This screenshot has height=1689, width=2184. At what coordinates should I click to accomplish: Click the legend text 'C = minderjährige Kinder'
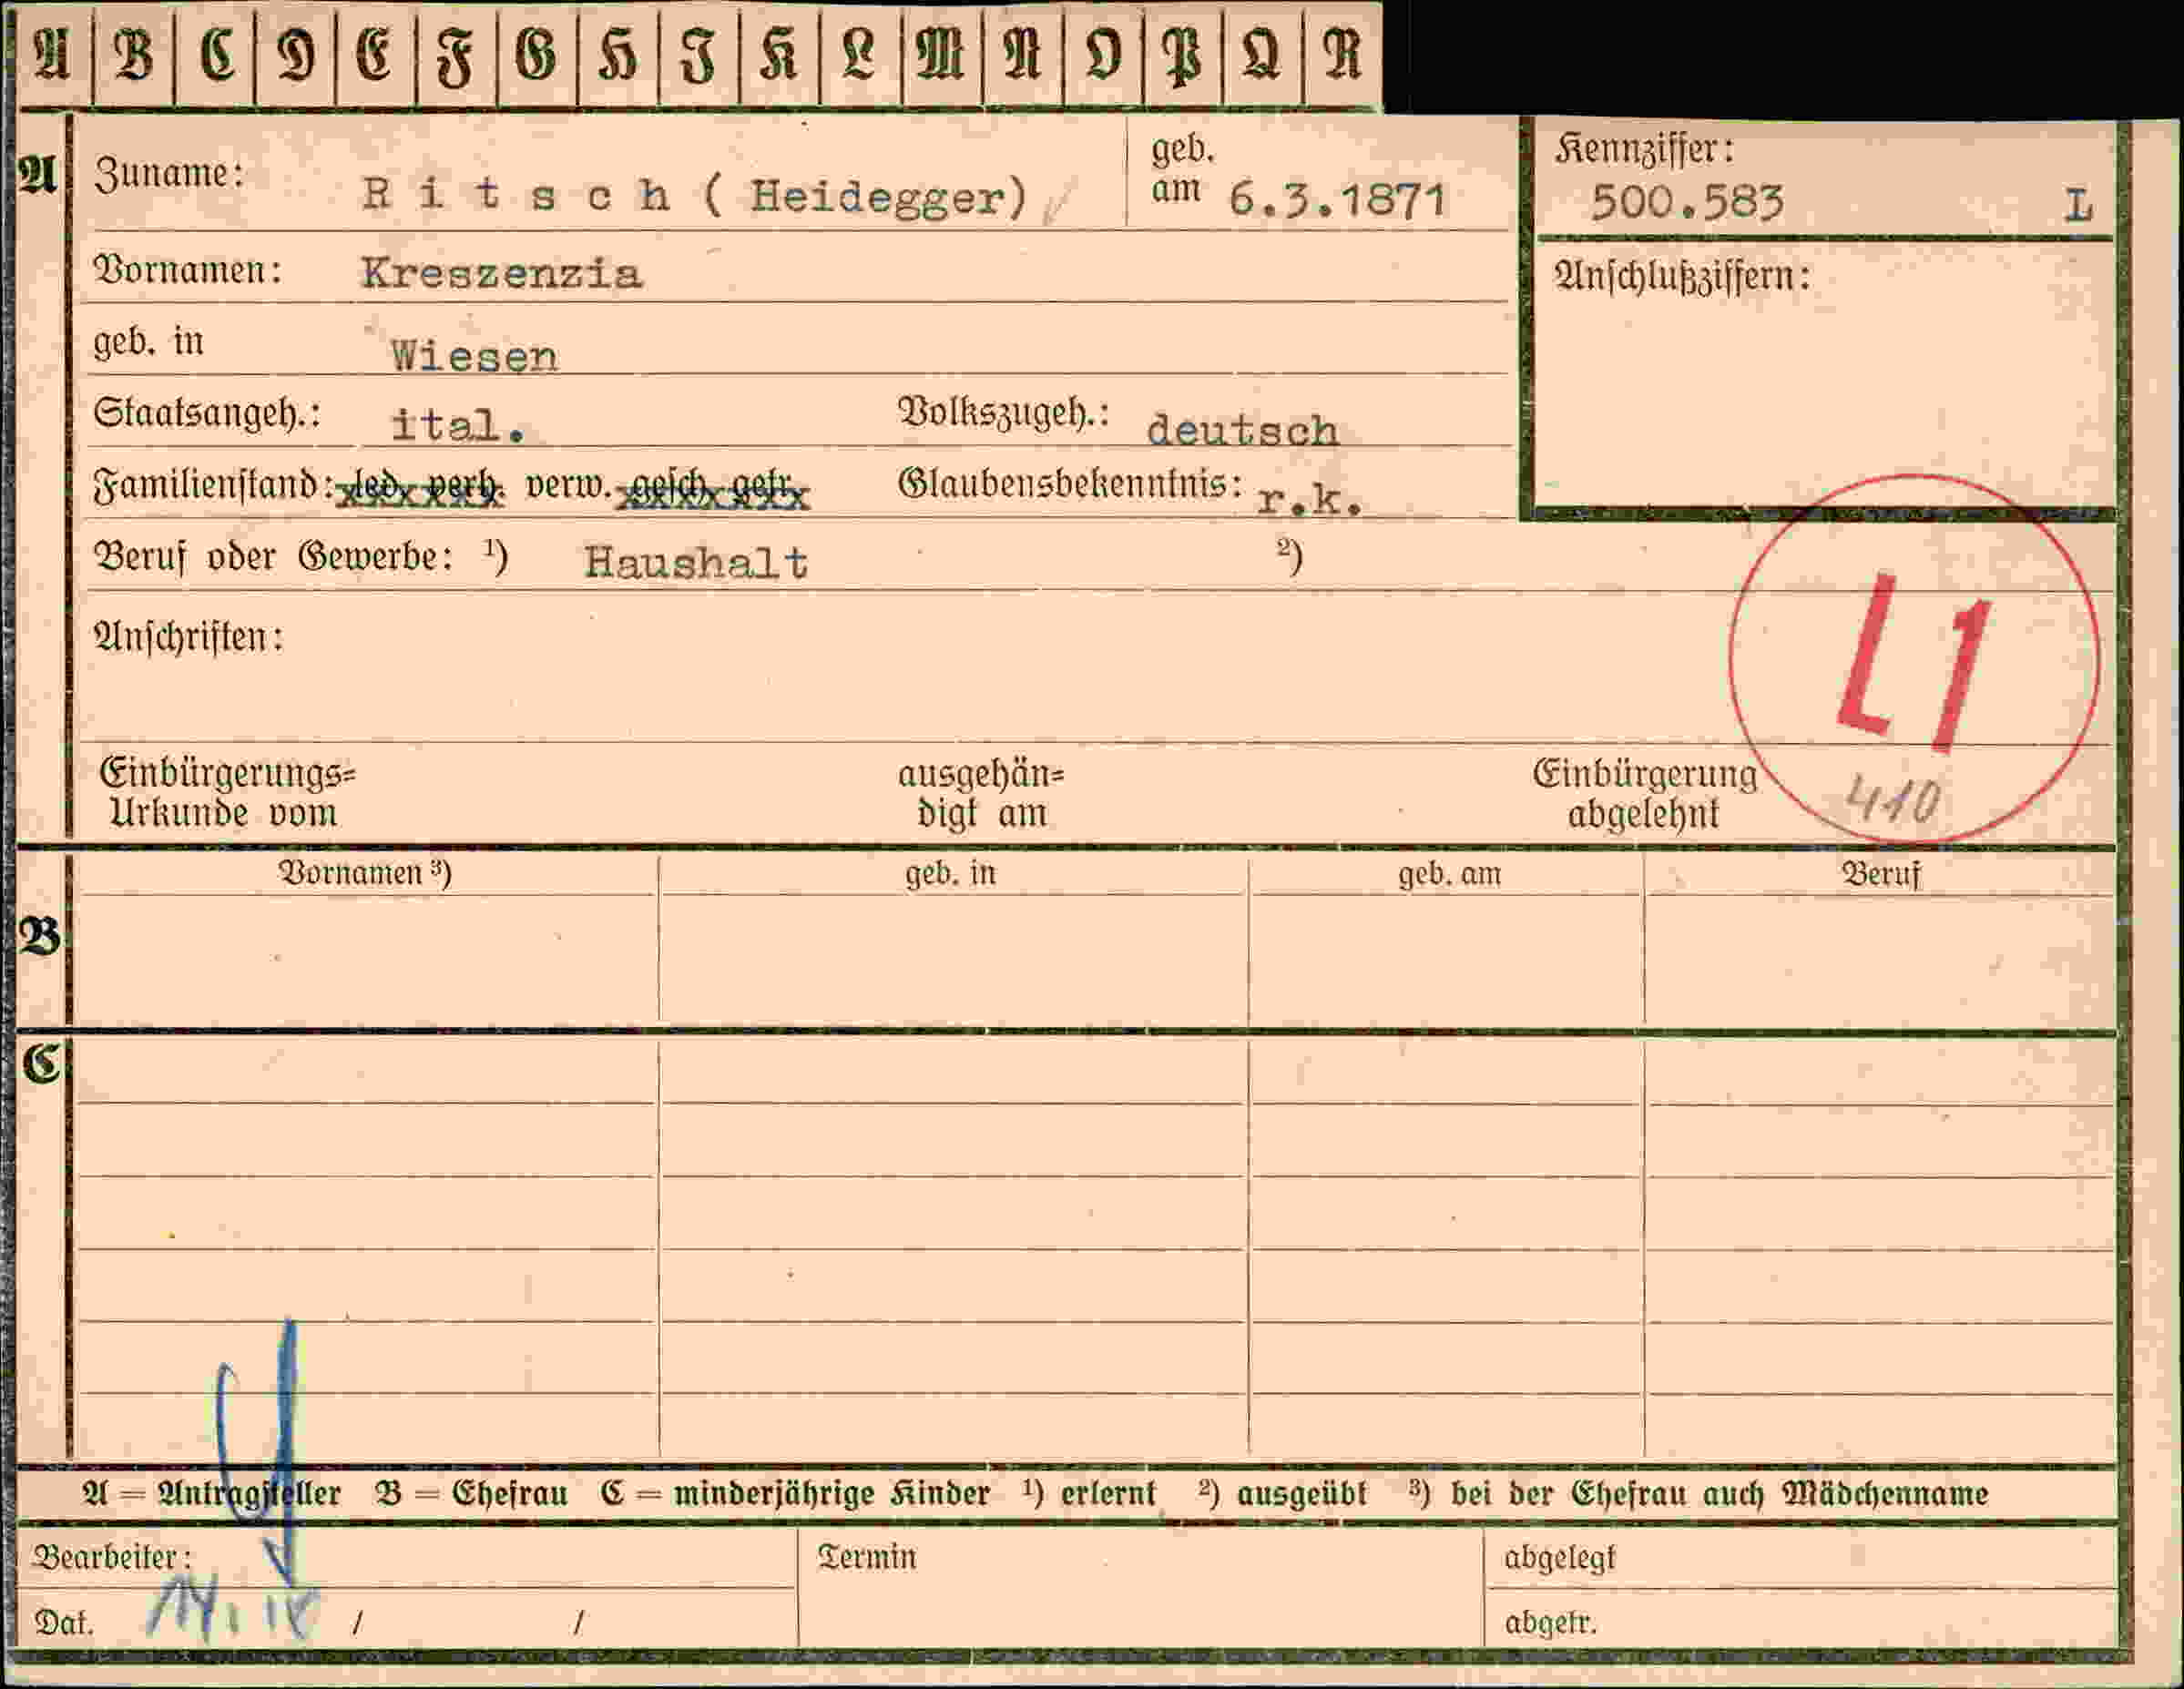pyautogui.click(x=795, y=1494)
